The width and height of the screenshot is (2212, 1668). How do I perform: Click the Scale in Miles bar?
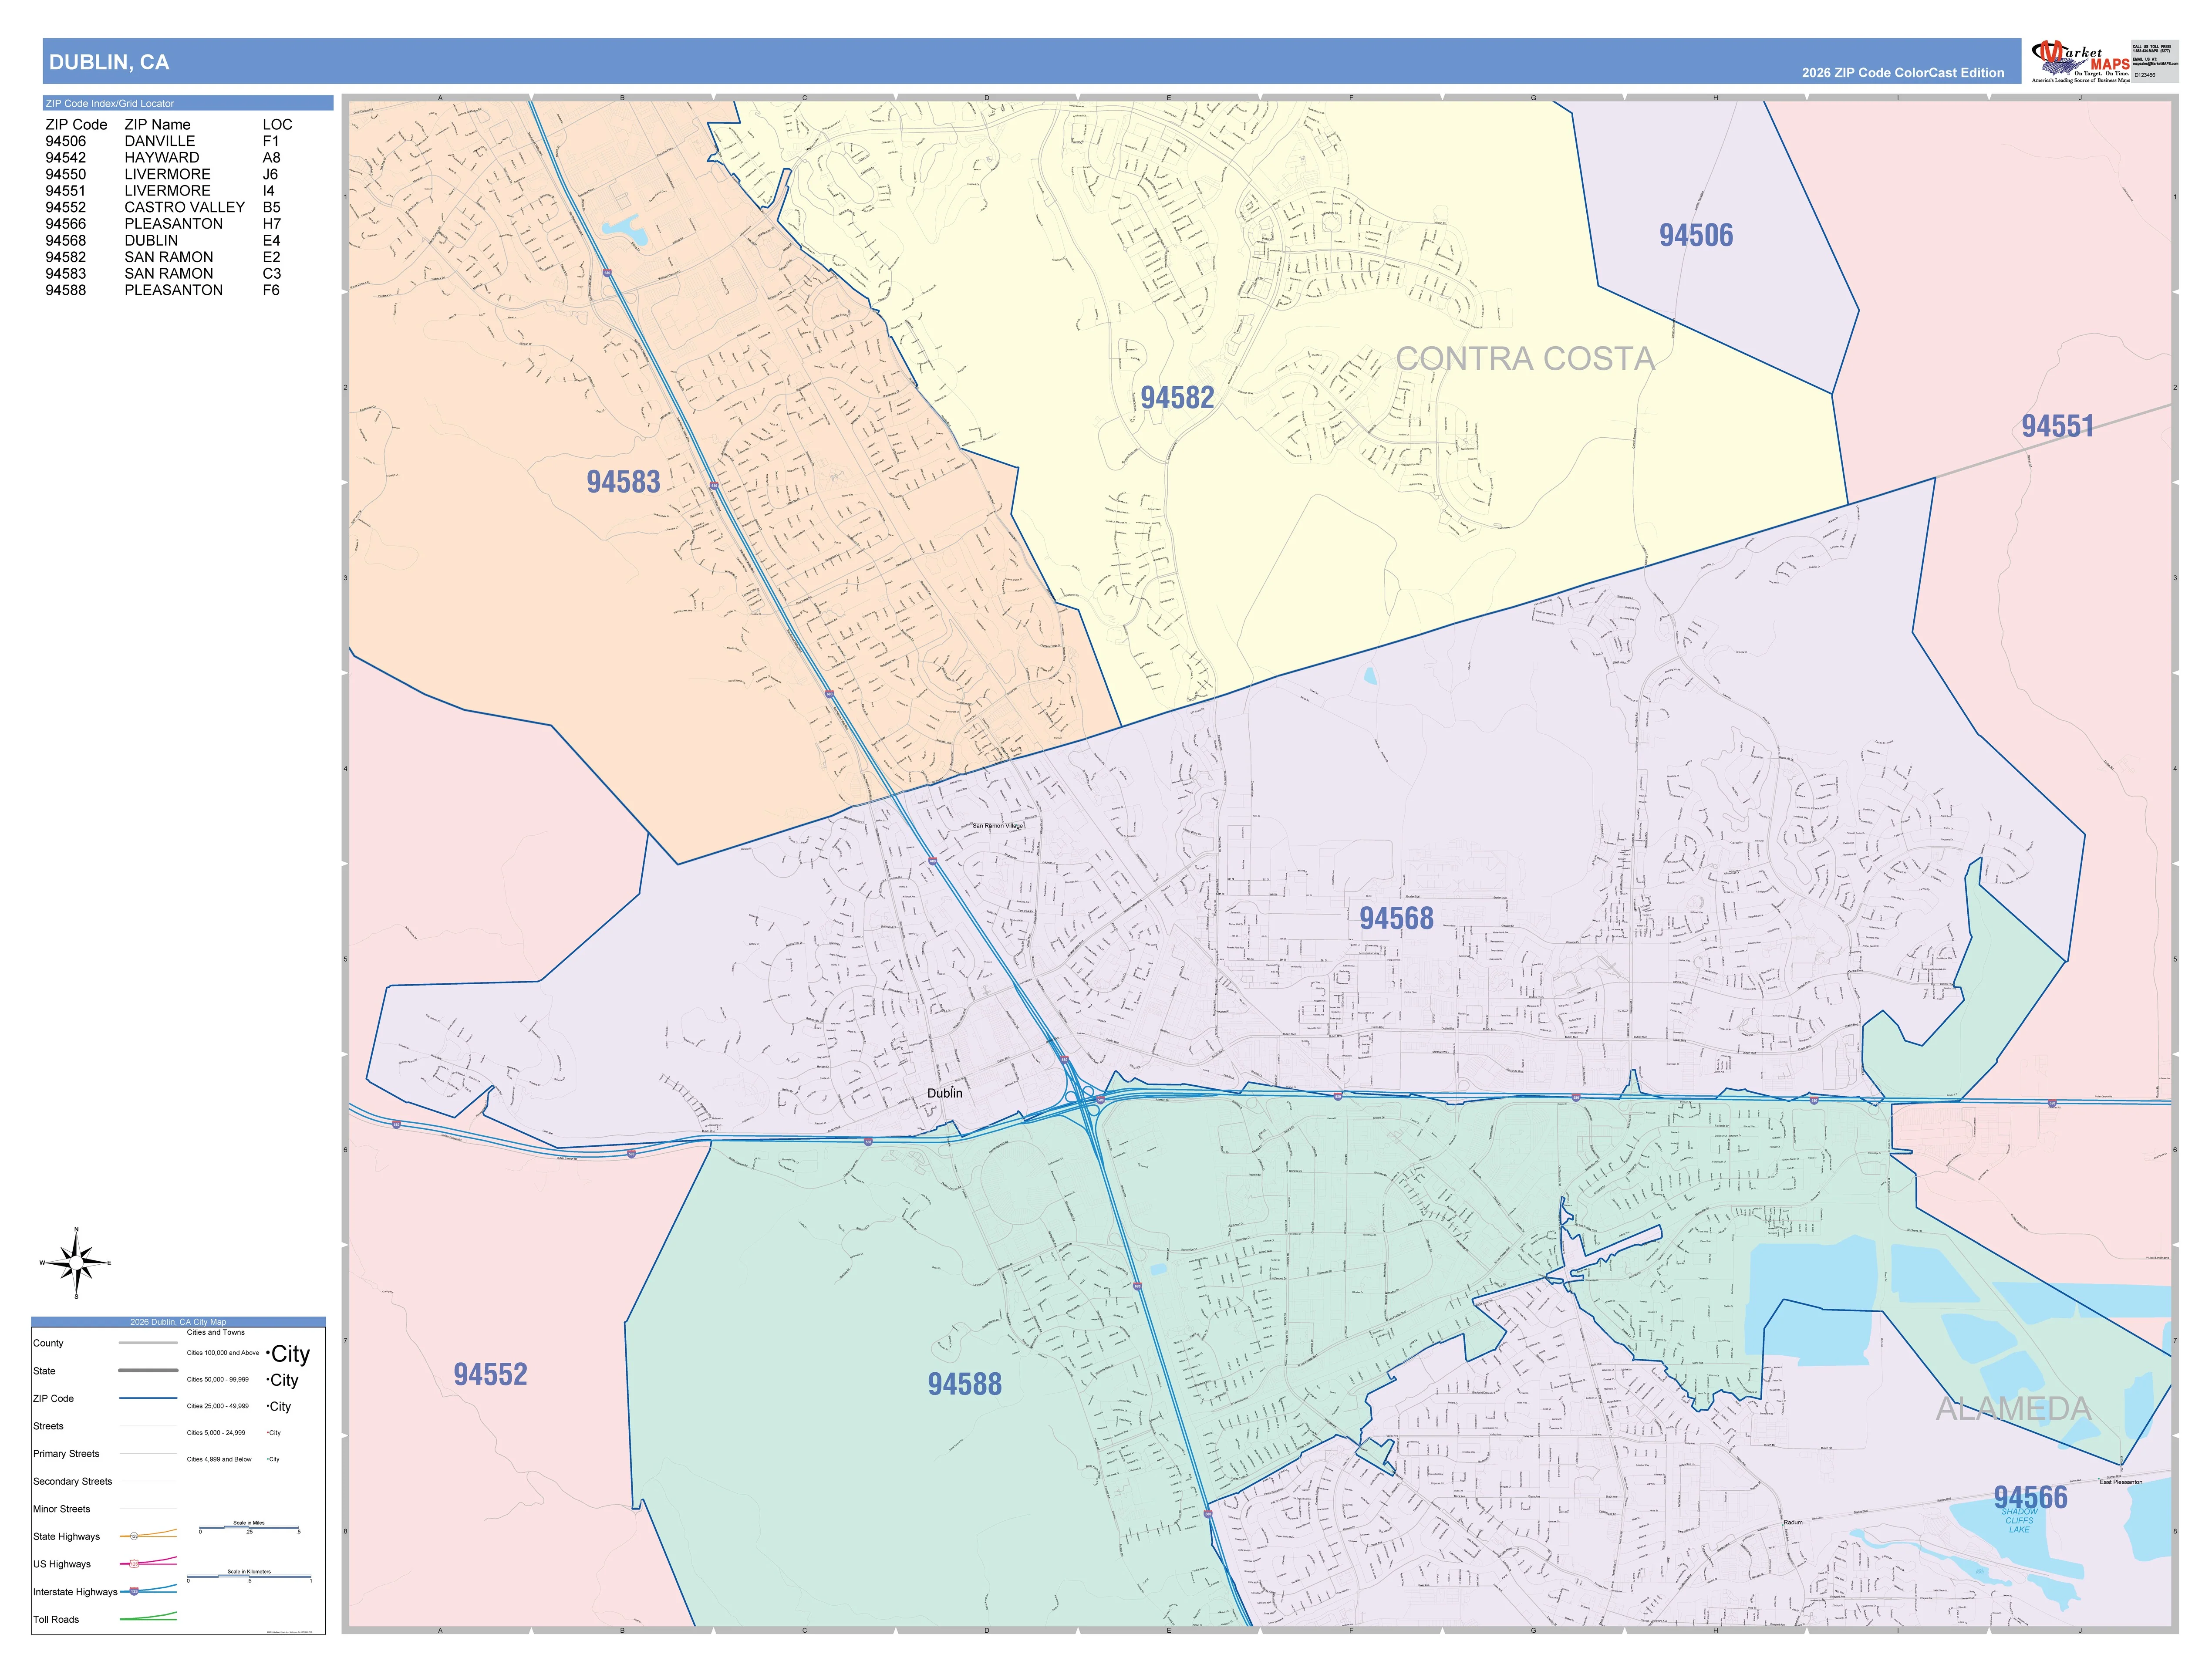[x=249, y=1527]
